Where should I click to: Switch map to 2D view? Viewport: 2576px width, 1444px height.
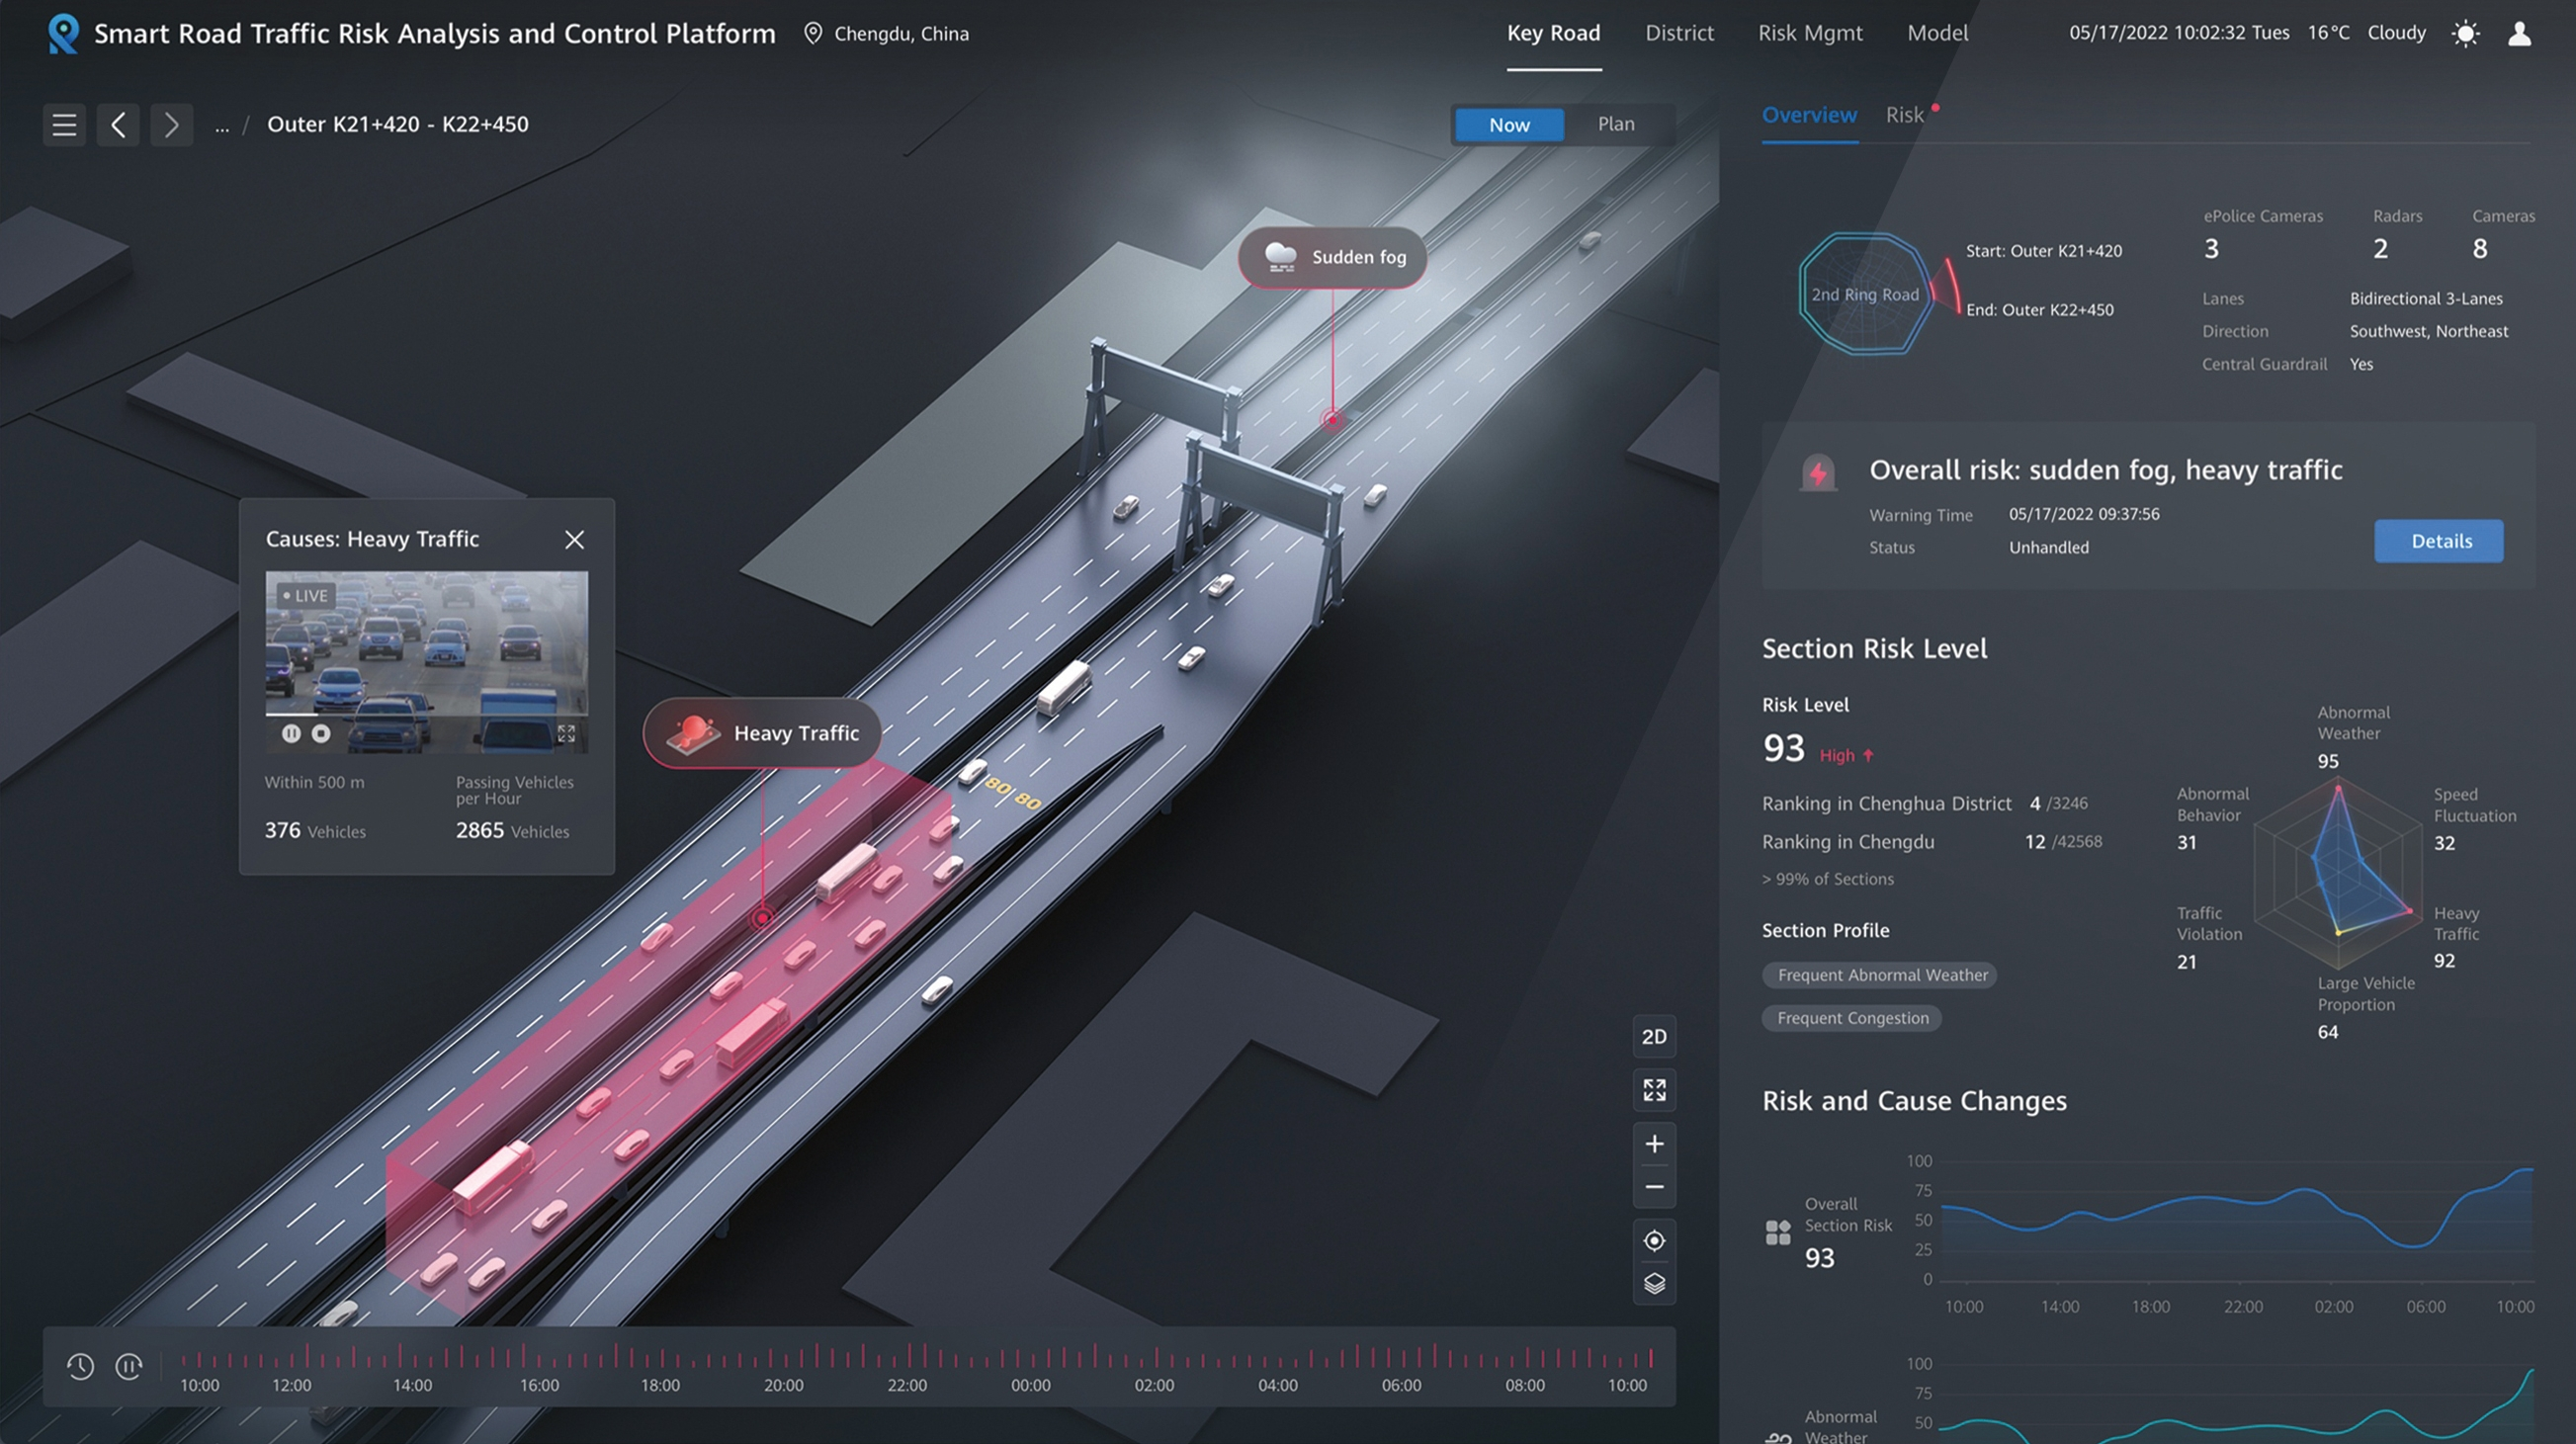pos(1654,1037)
